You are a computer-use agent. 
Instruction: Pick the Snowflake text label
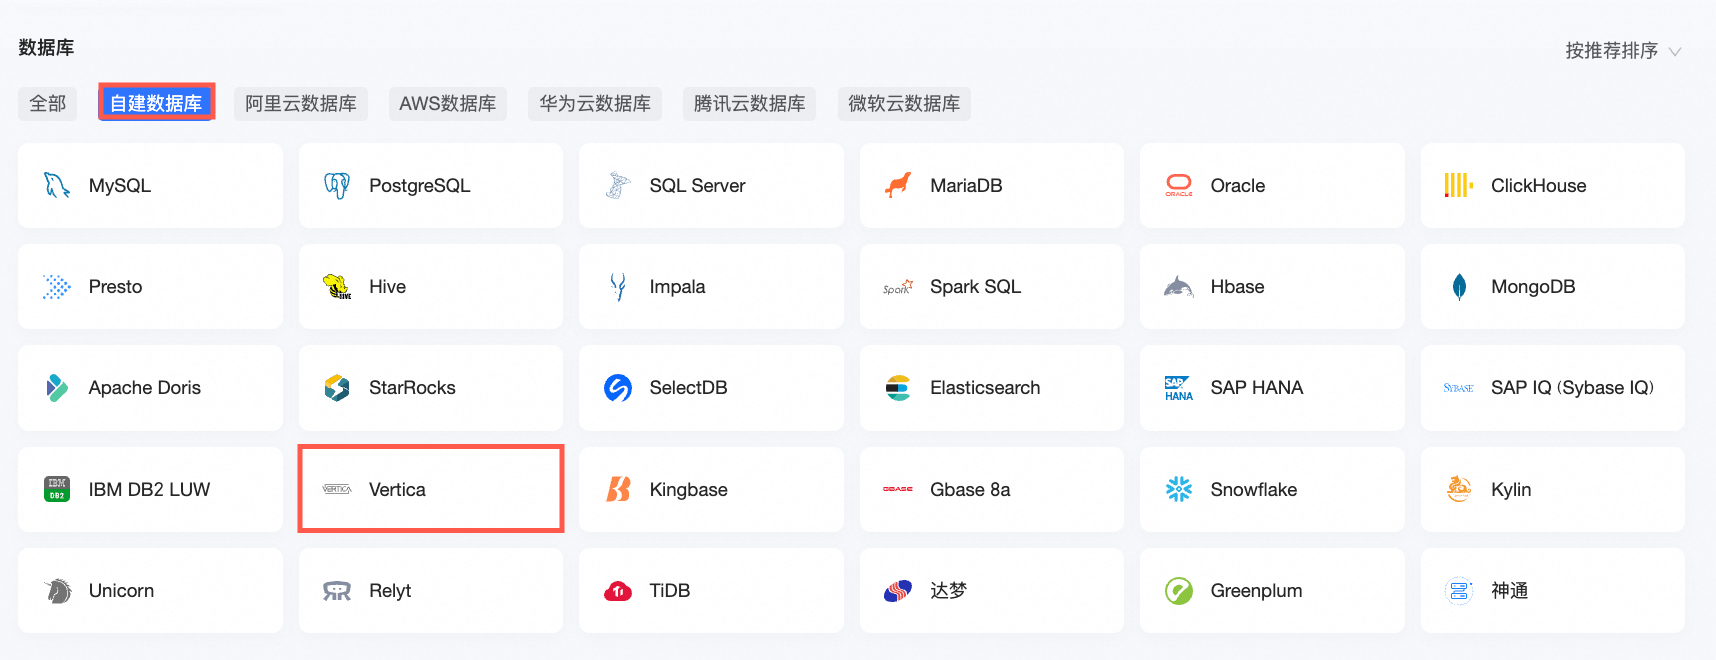(1253, 489)
